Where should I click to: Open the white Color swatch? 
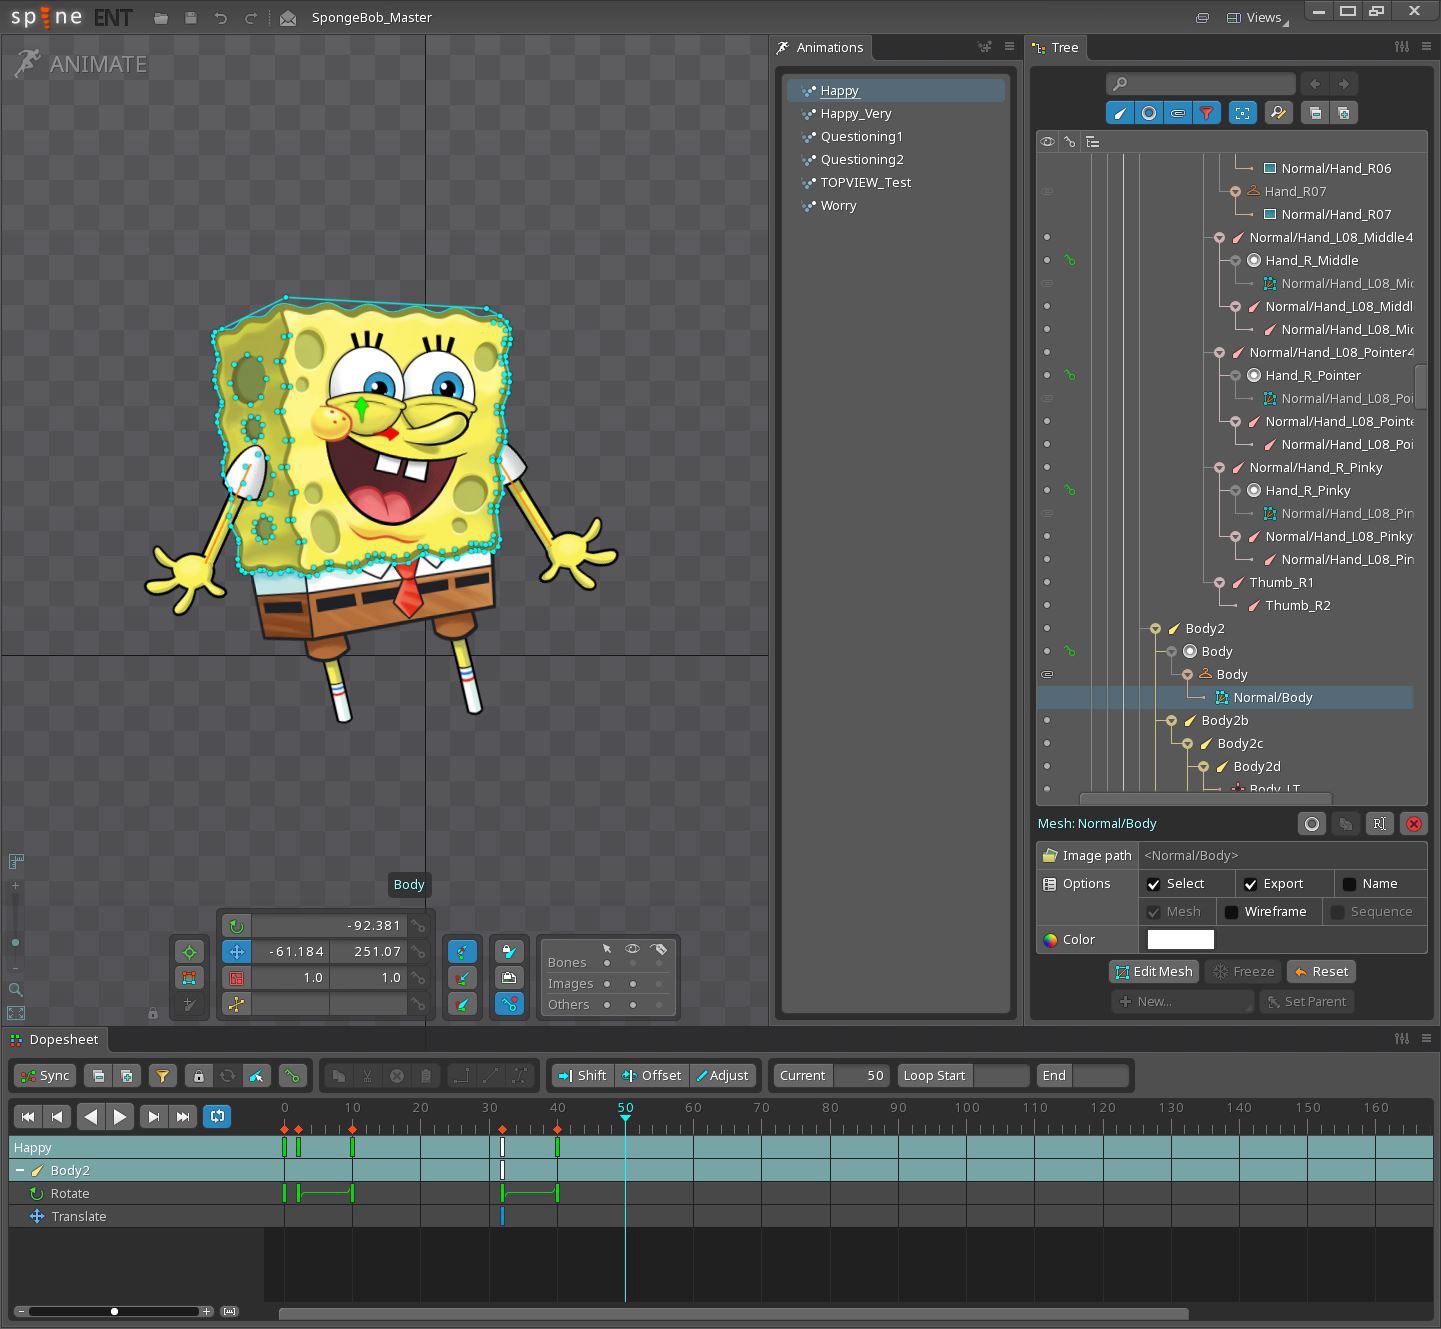pyautogui.click(x=1180, y=940)
